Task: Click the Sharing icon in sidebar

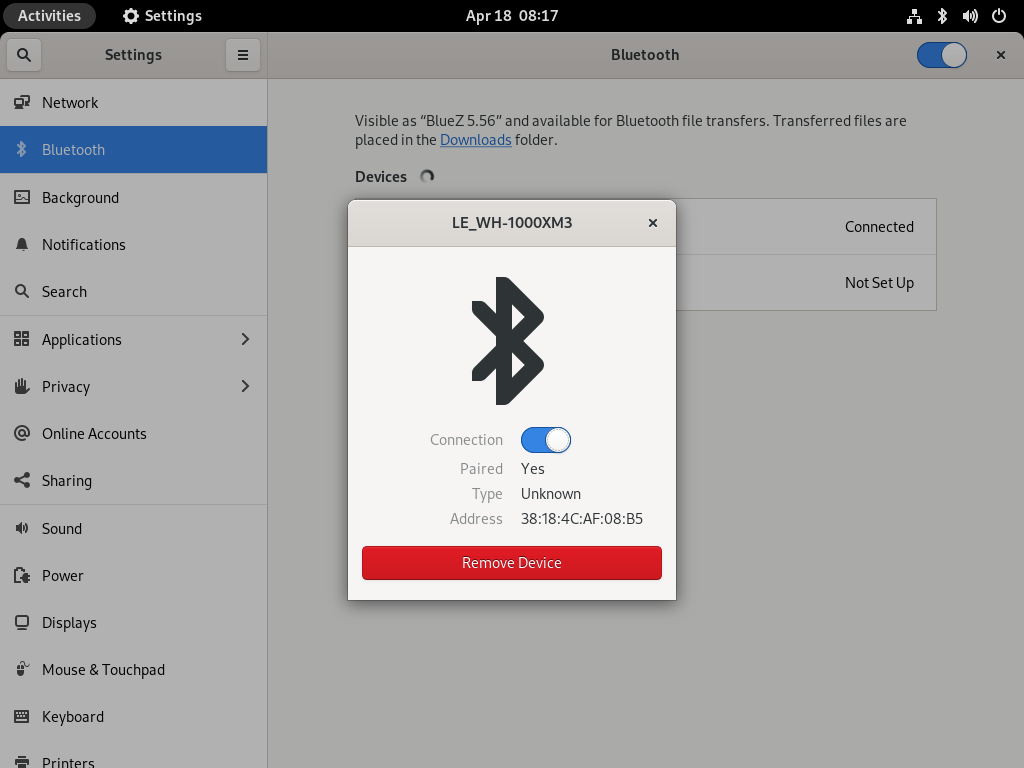Action: coord(22,480)
